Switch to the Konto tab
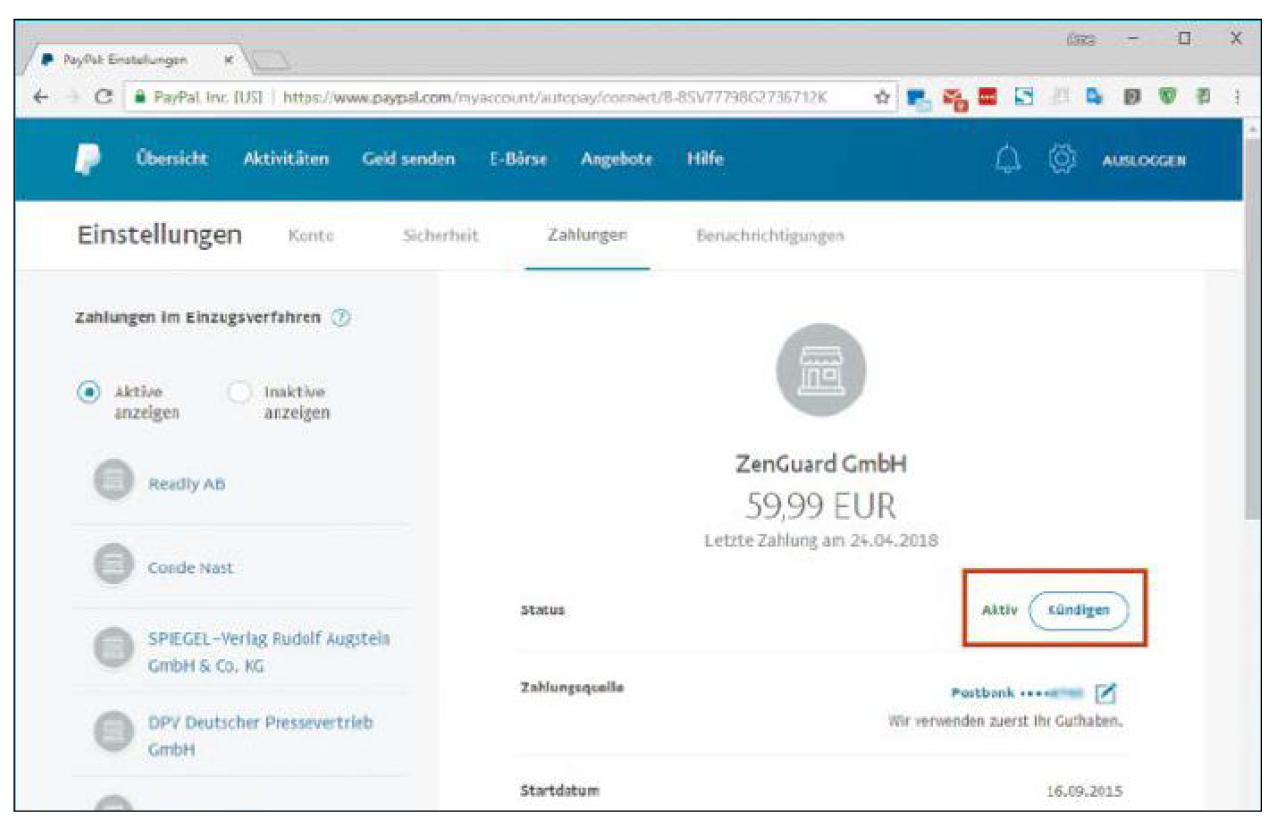Screen dimensions: 1280x821 pos(310,236)
